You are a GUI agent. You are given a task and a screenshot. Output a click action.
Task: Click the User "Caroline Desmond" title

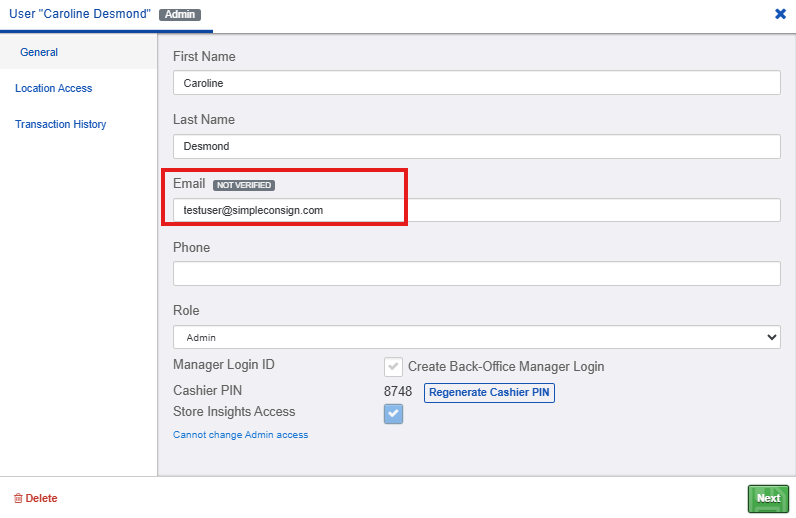(x=80, y=14)
